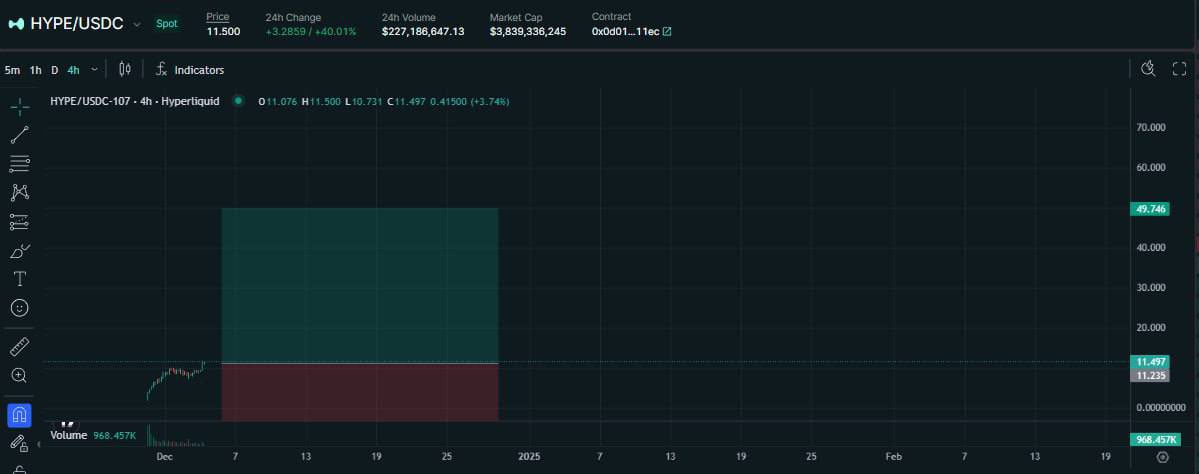
Task: Open the emoji icons tool
Action: pyautogui.click(x=20, y=307)
